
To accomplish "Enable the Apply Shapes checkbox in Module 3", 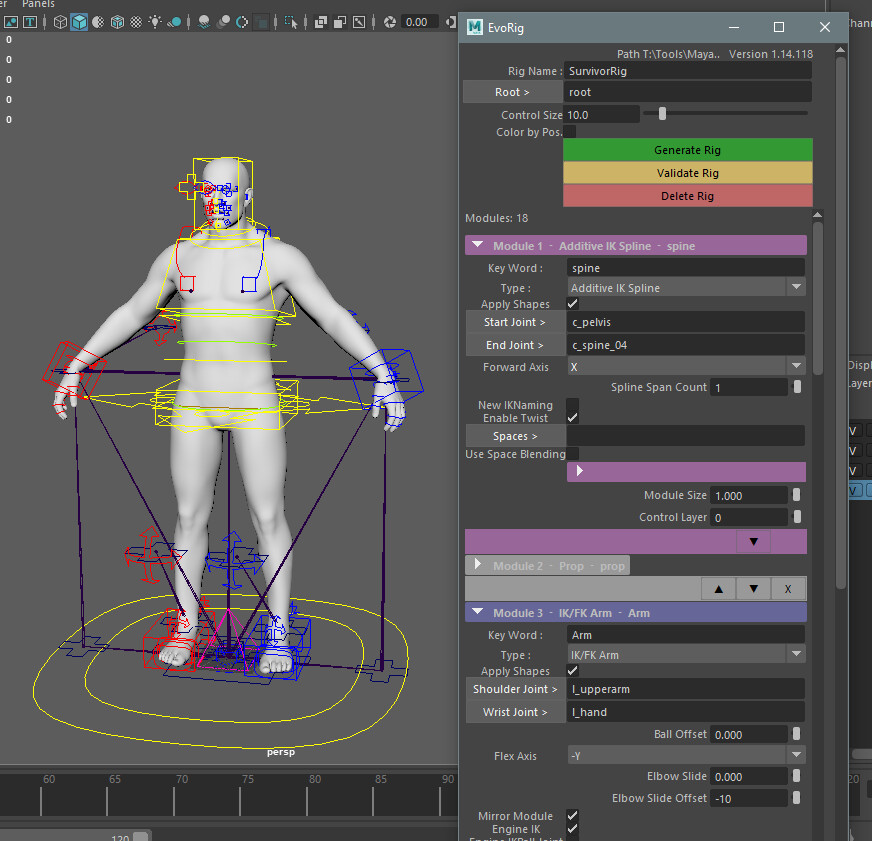I will click(572, 671).
